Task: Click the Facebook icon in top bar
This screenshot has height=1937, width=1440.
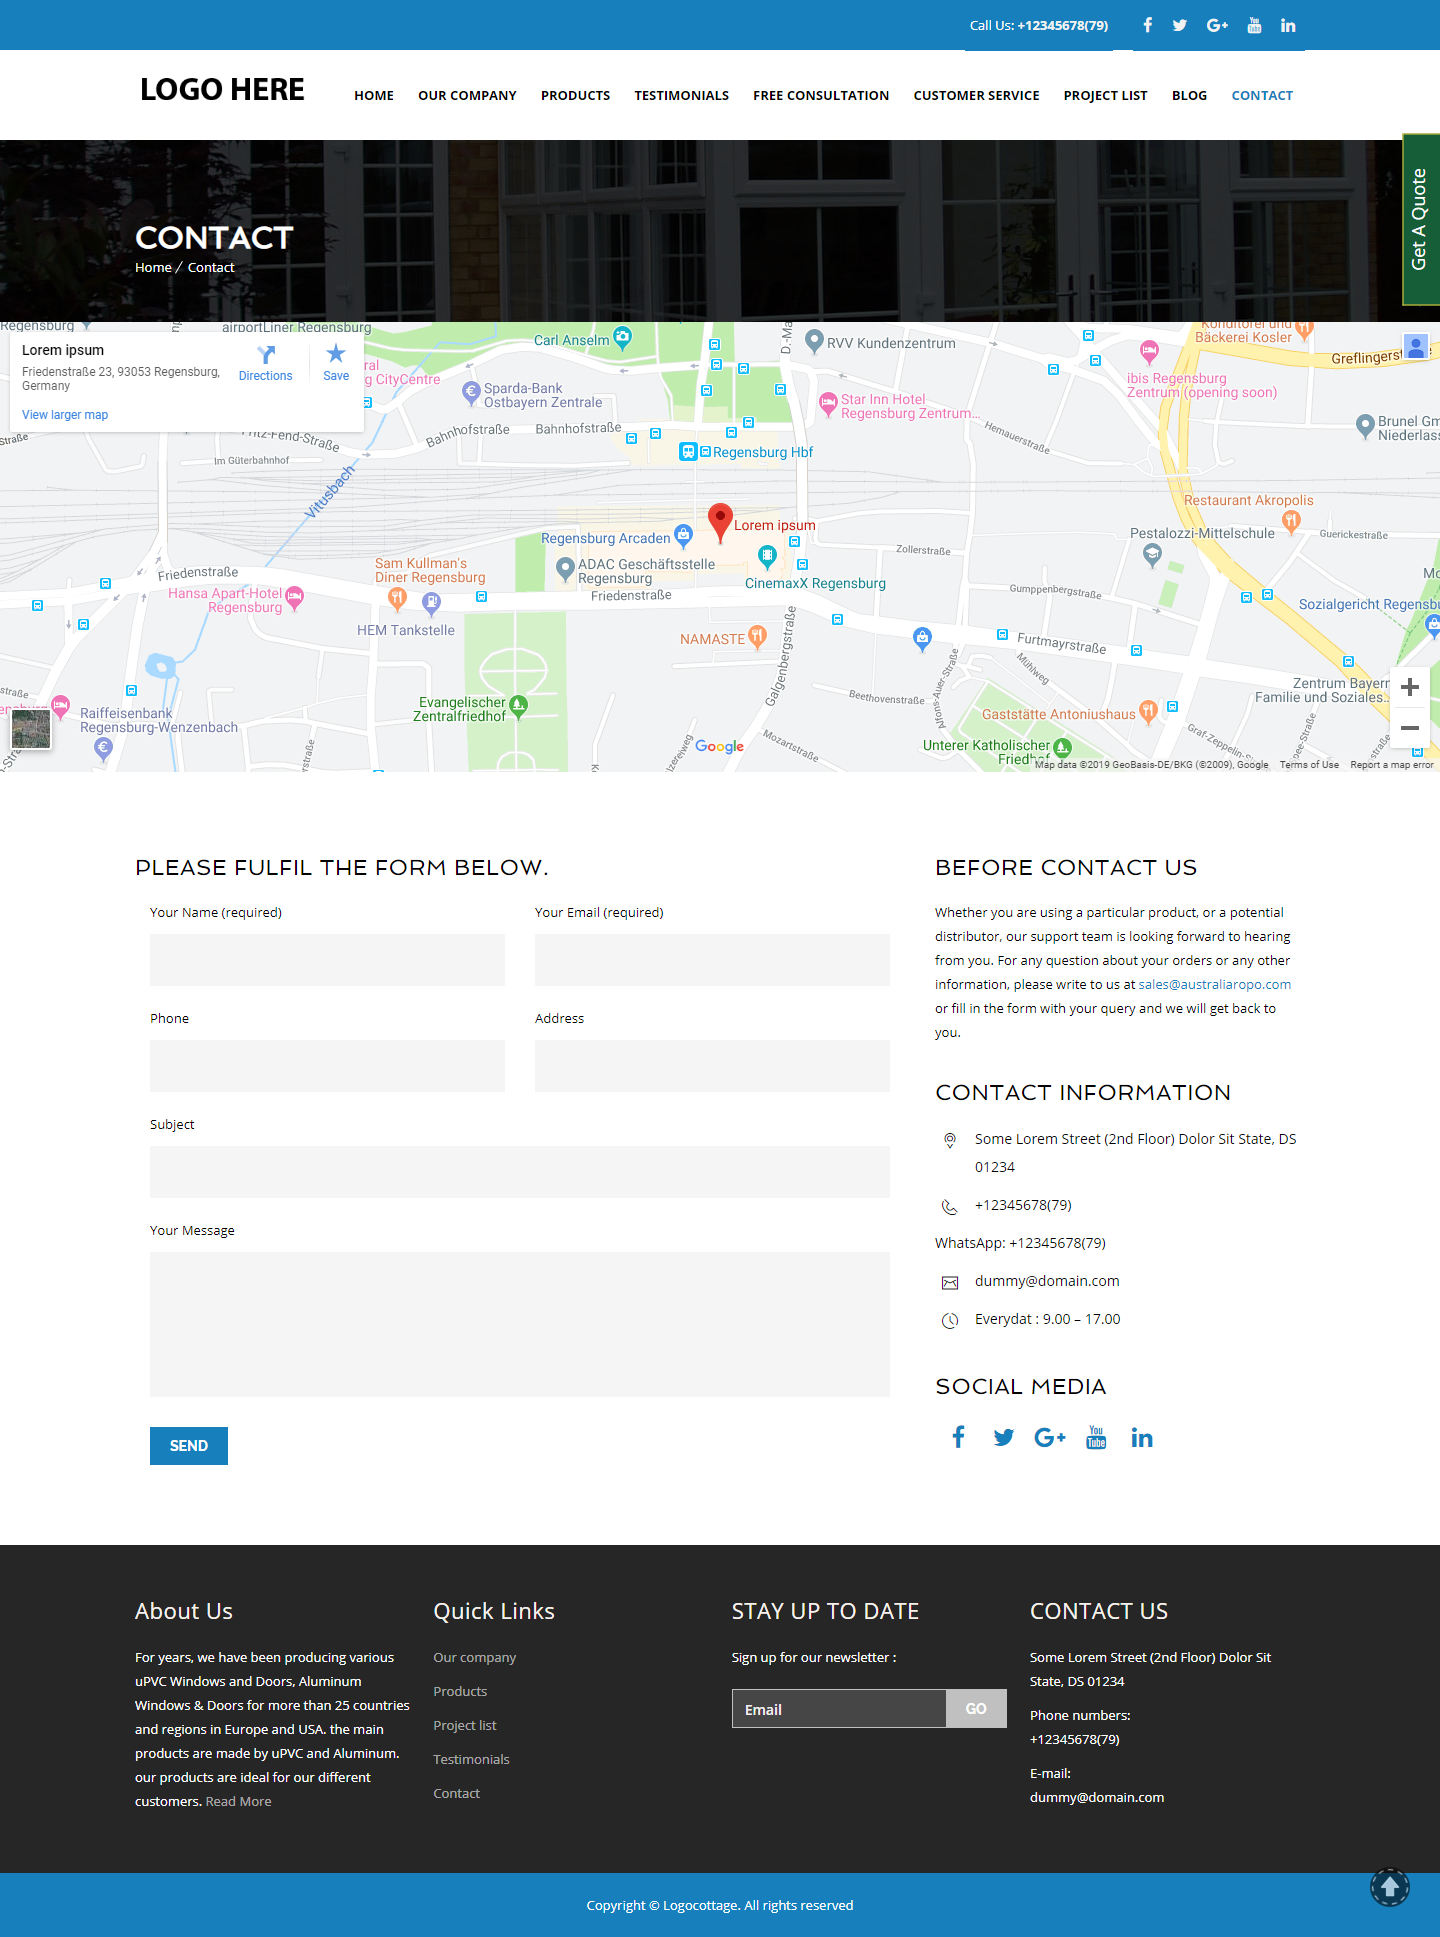Action: (x=1147, y=25)
